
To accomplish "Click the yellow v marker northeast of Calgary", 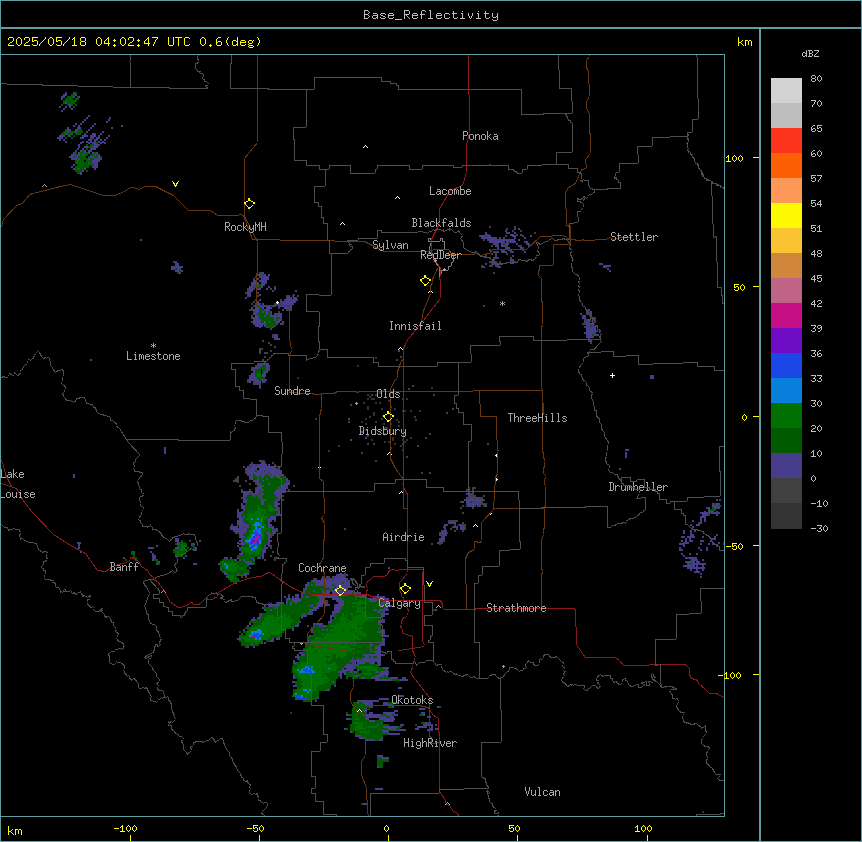I will [x=429, y=584].
